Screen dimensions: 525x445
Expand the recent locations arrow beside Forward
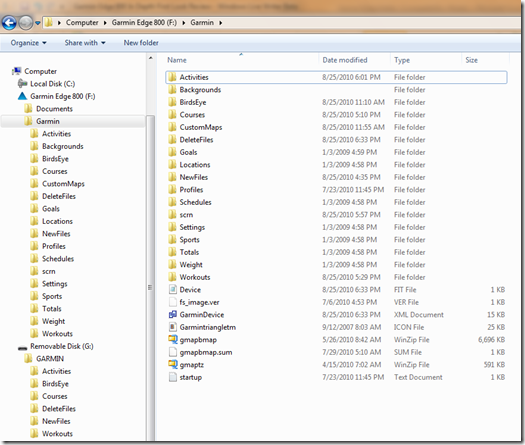[38, 23]
